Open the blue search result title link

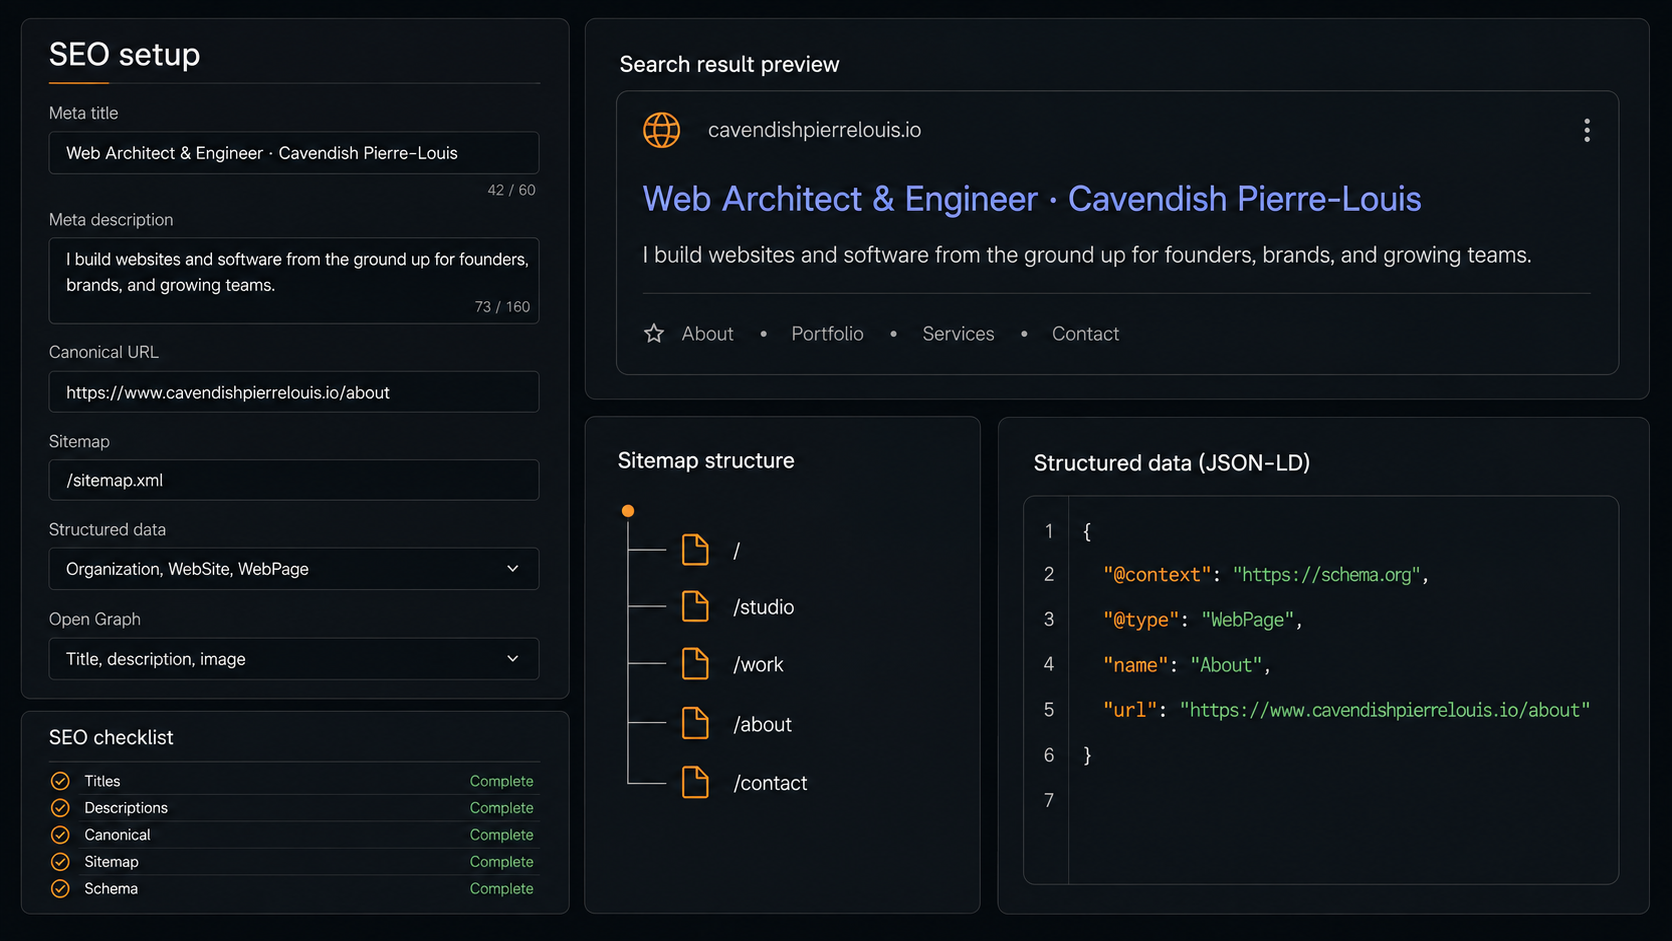(x=1031, y=199)
